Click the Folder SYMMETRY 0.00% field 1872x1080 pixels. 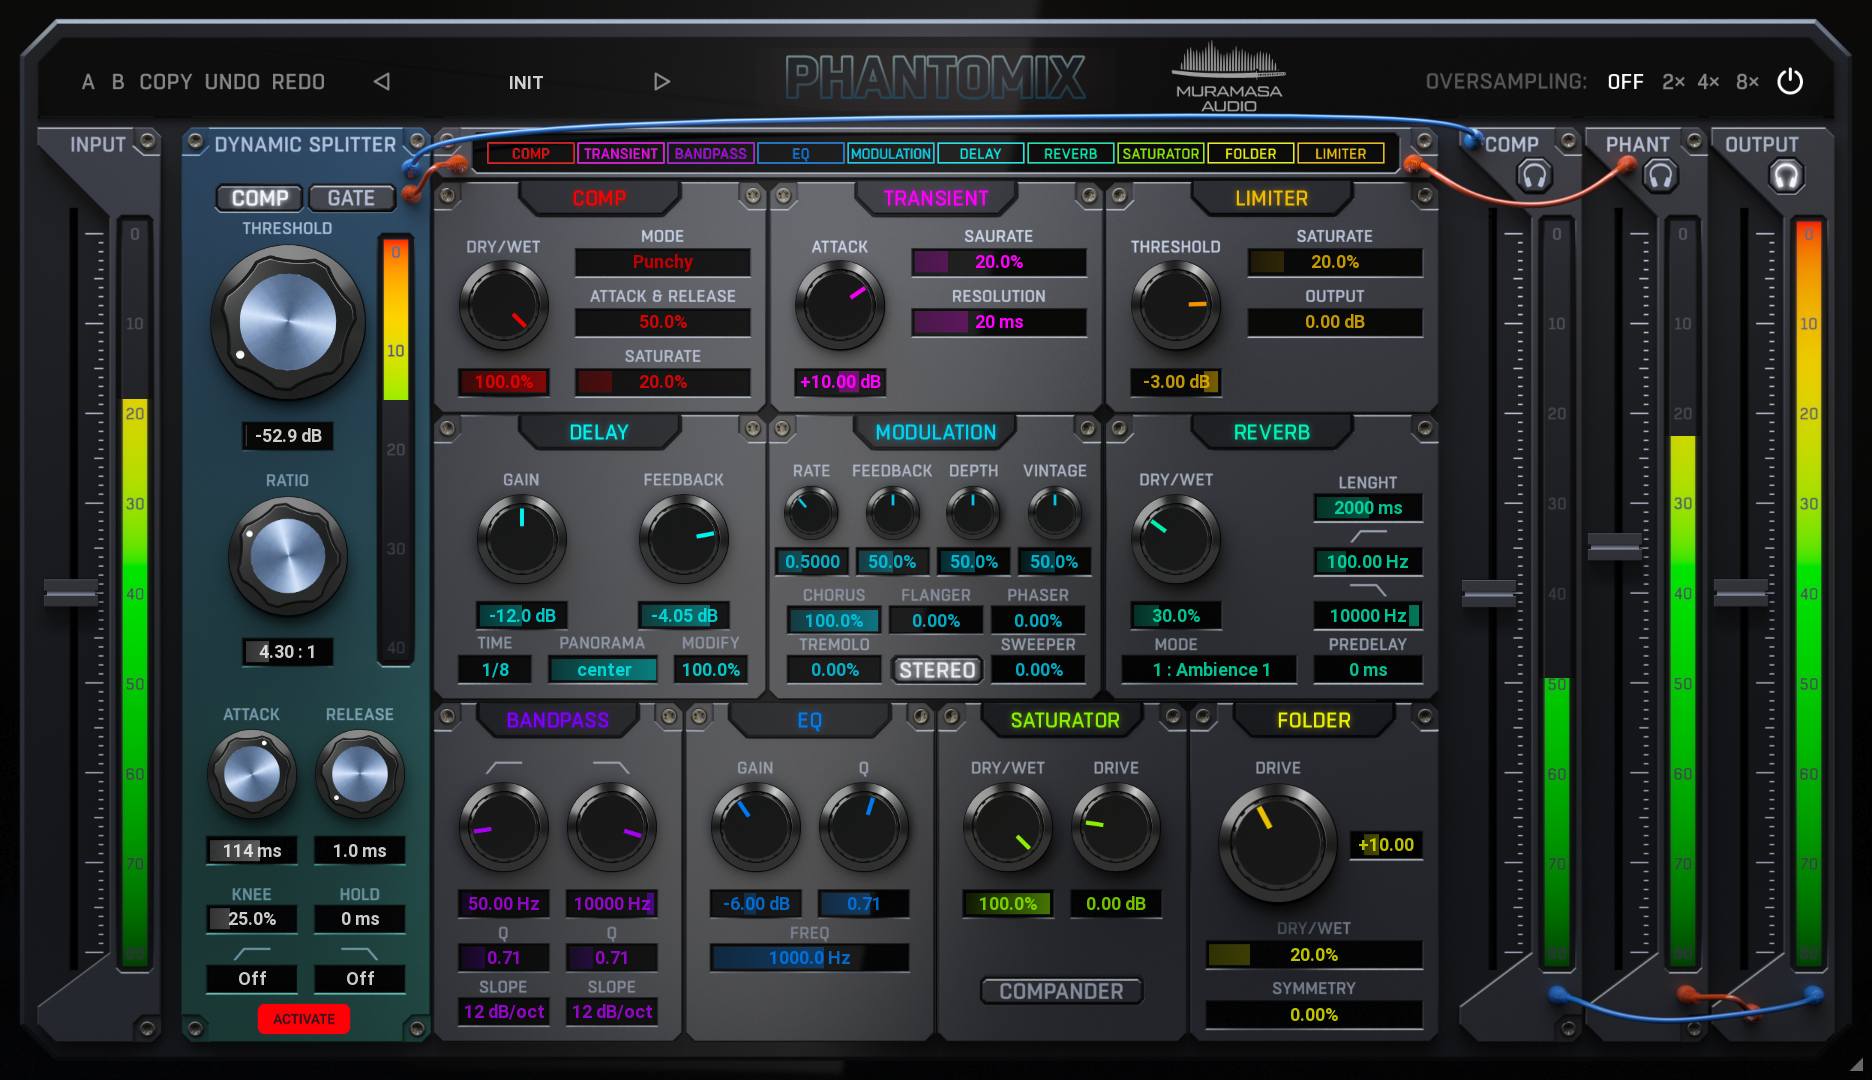[x=1314, y=1015]
